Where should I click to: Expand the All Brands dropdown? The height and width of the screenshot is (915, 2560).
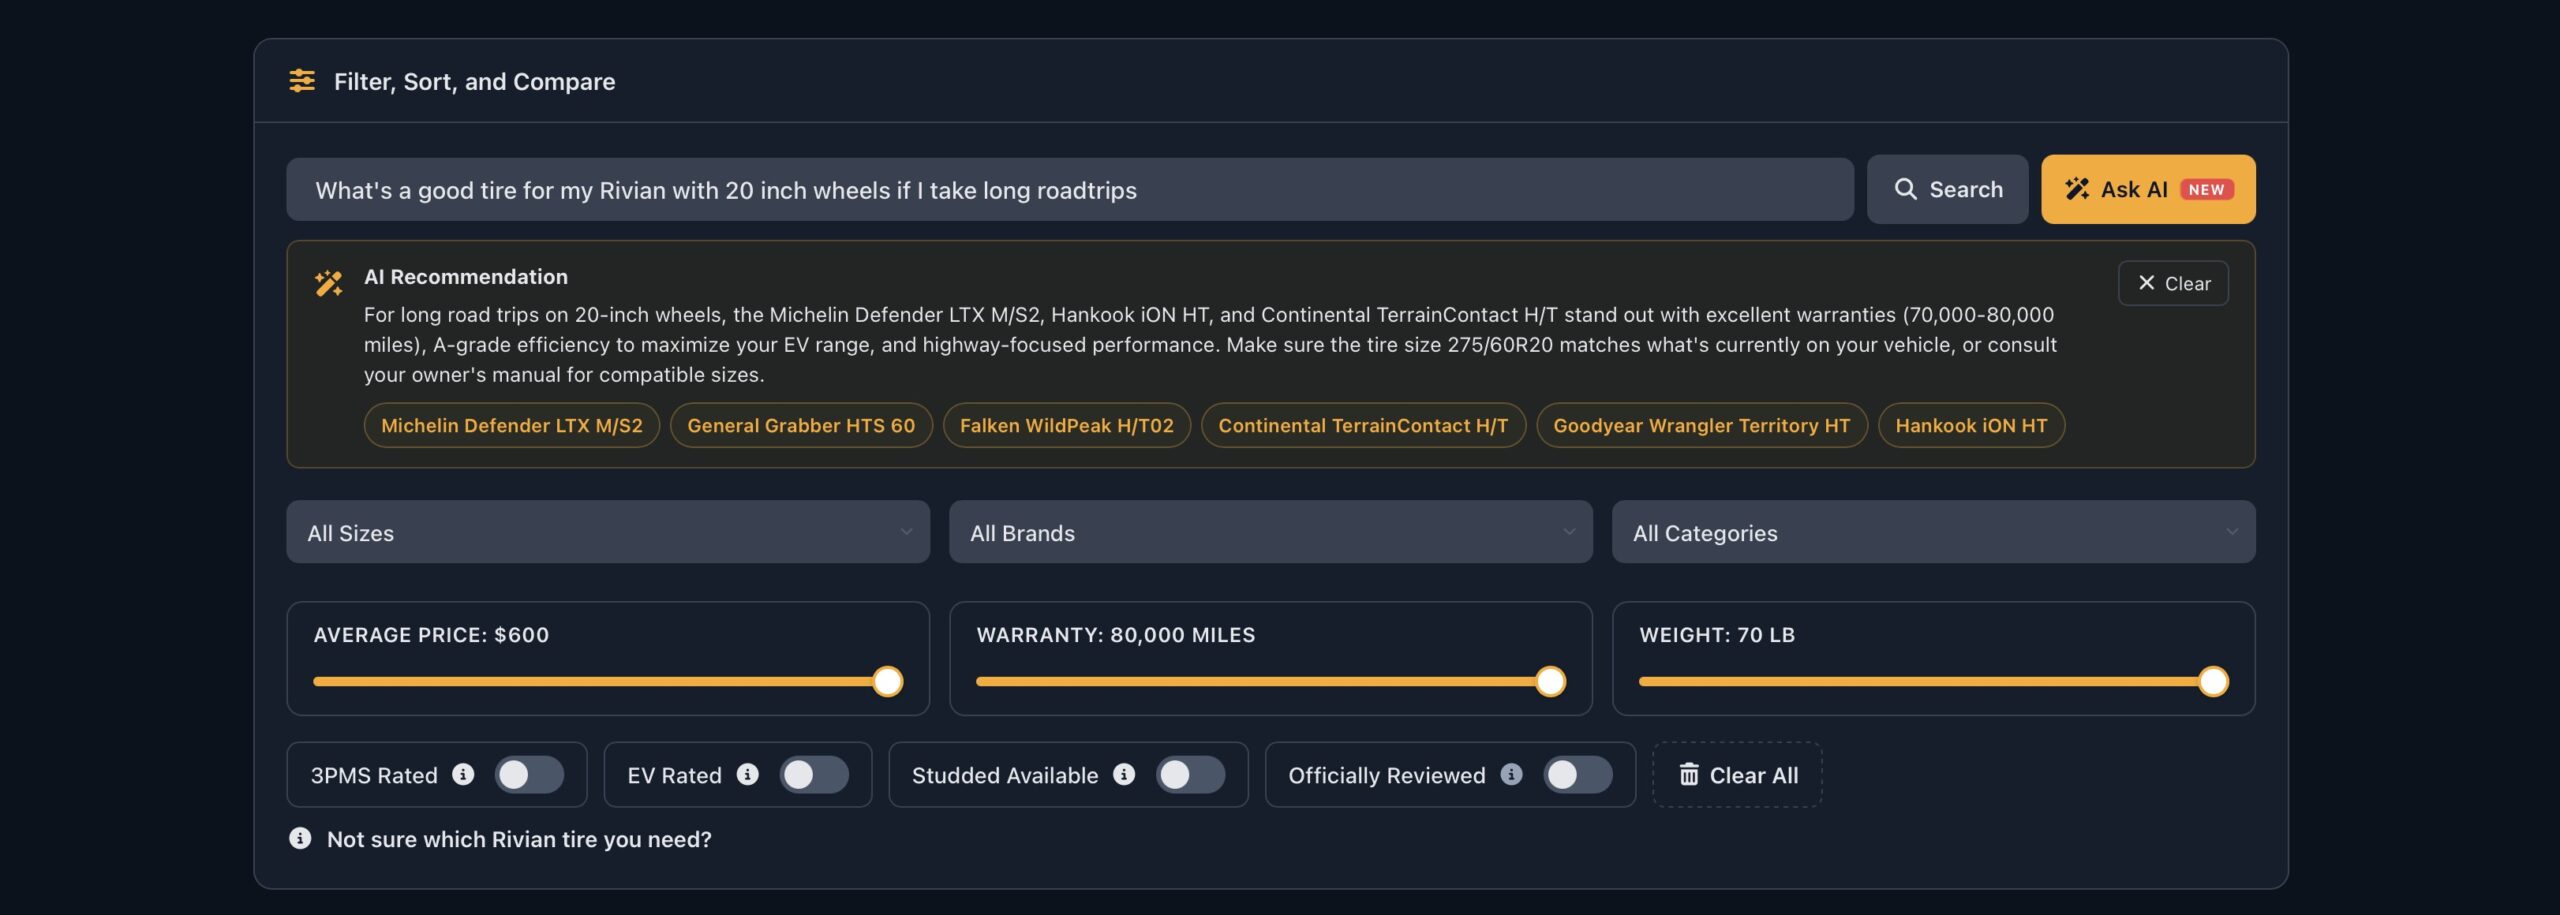[x=1270, y=532]
